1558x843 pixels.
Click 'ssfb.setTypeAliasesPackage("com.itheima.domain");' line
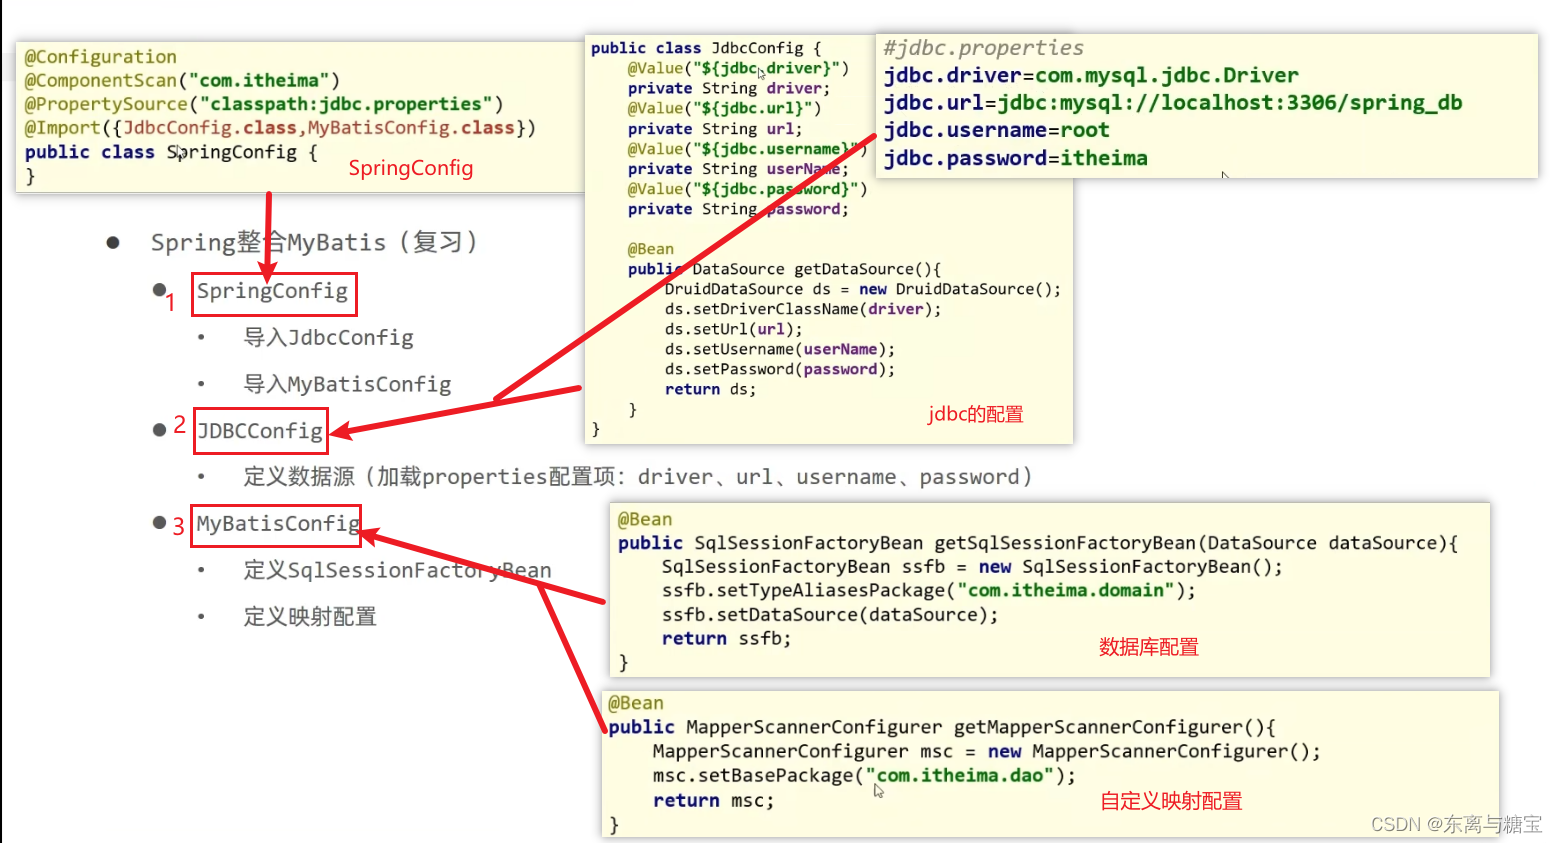click(928, 591)
